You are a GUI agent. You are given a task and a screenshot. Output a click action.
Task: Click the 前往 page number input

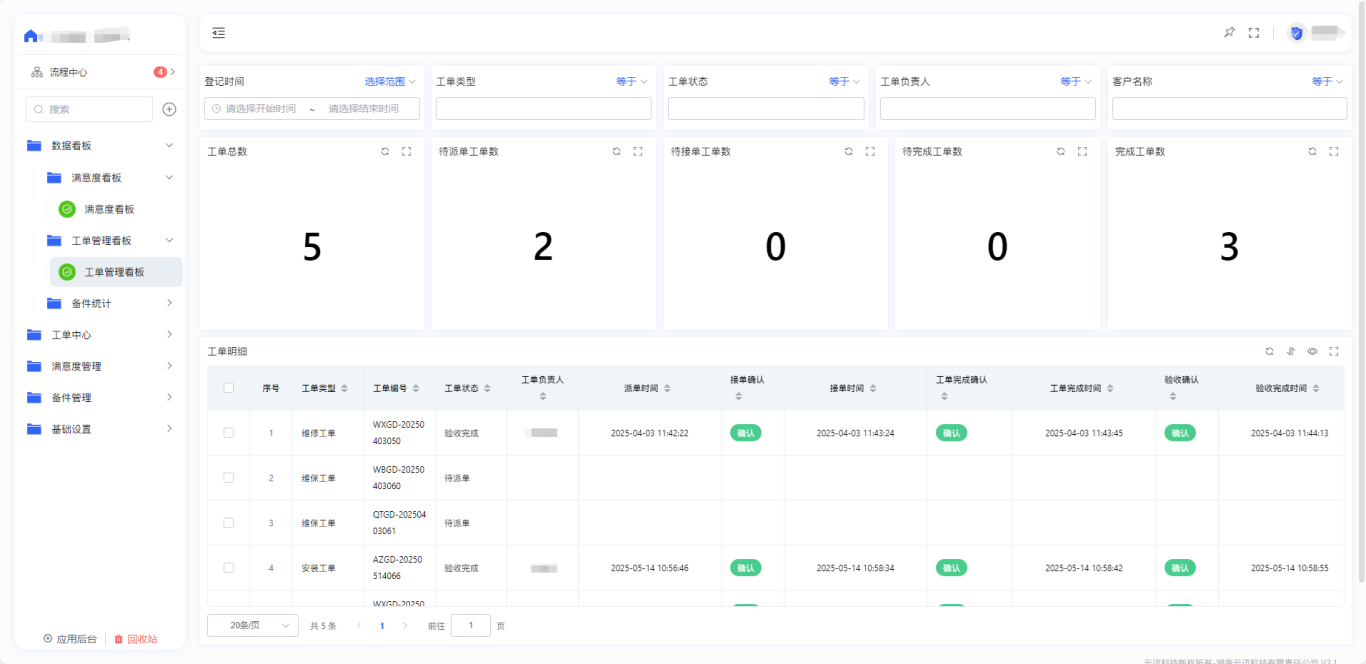click(470, 625)
